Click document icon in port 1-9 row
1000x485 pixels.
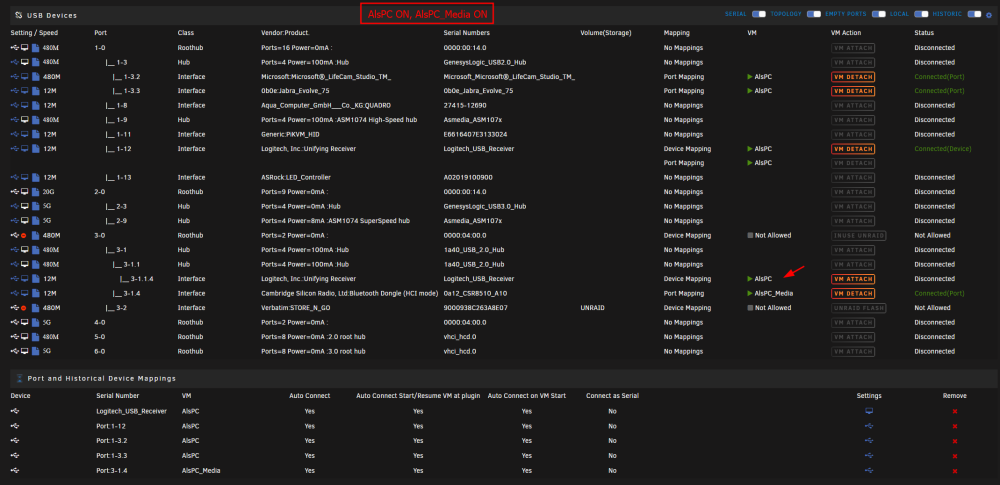point(36,120)
